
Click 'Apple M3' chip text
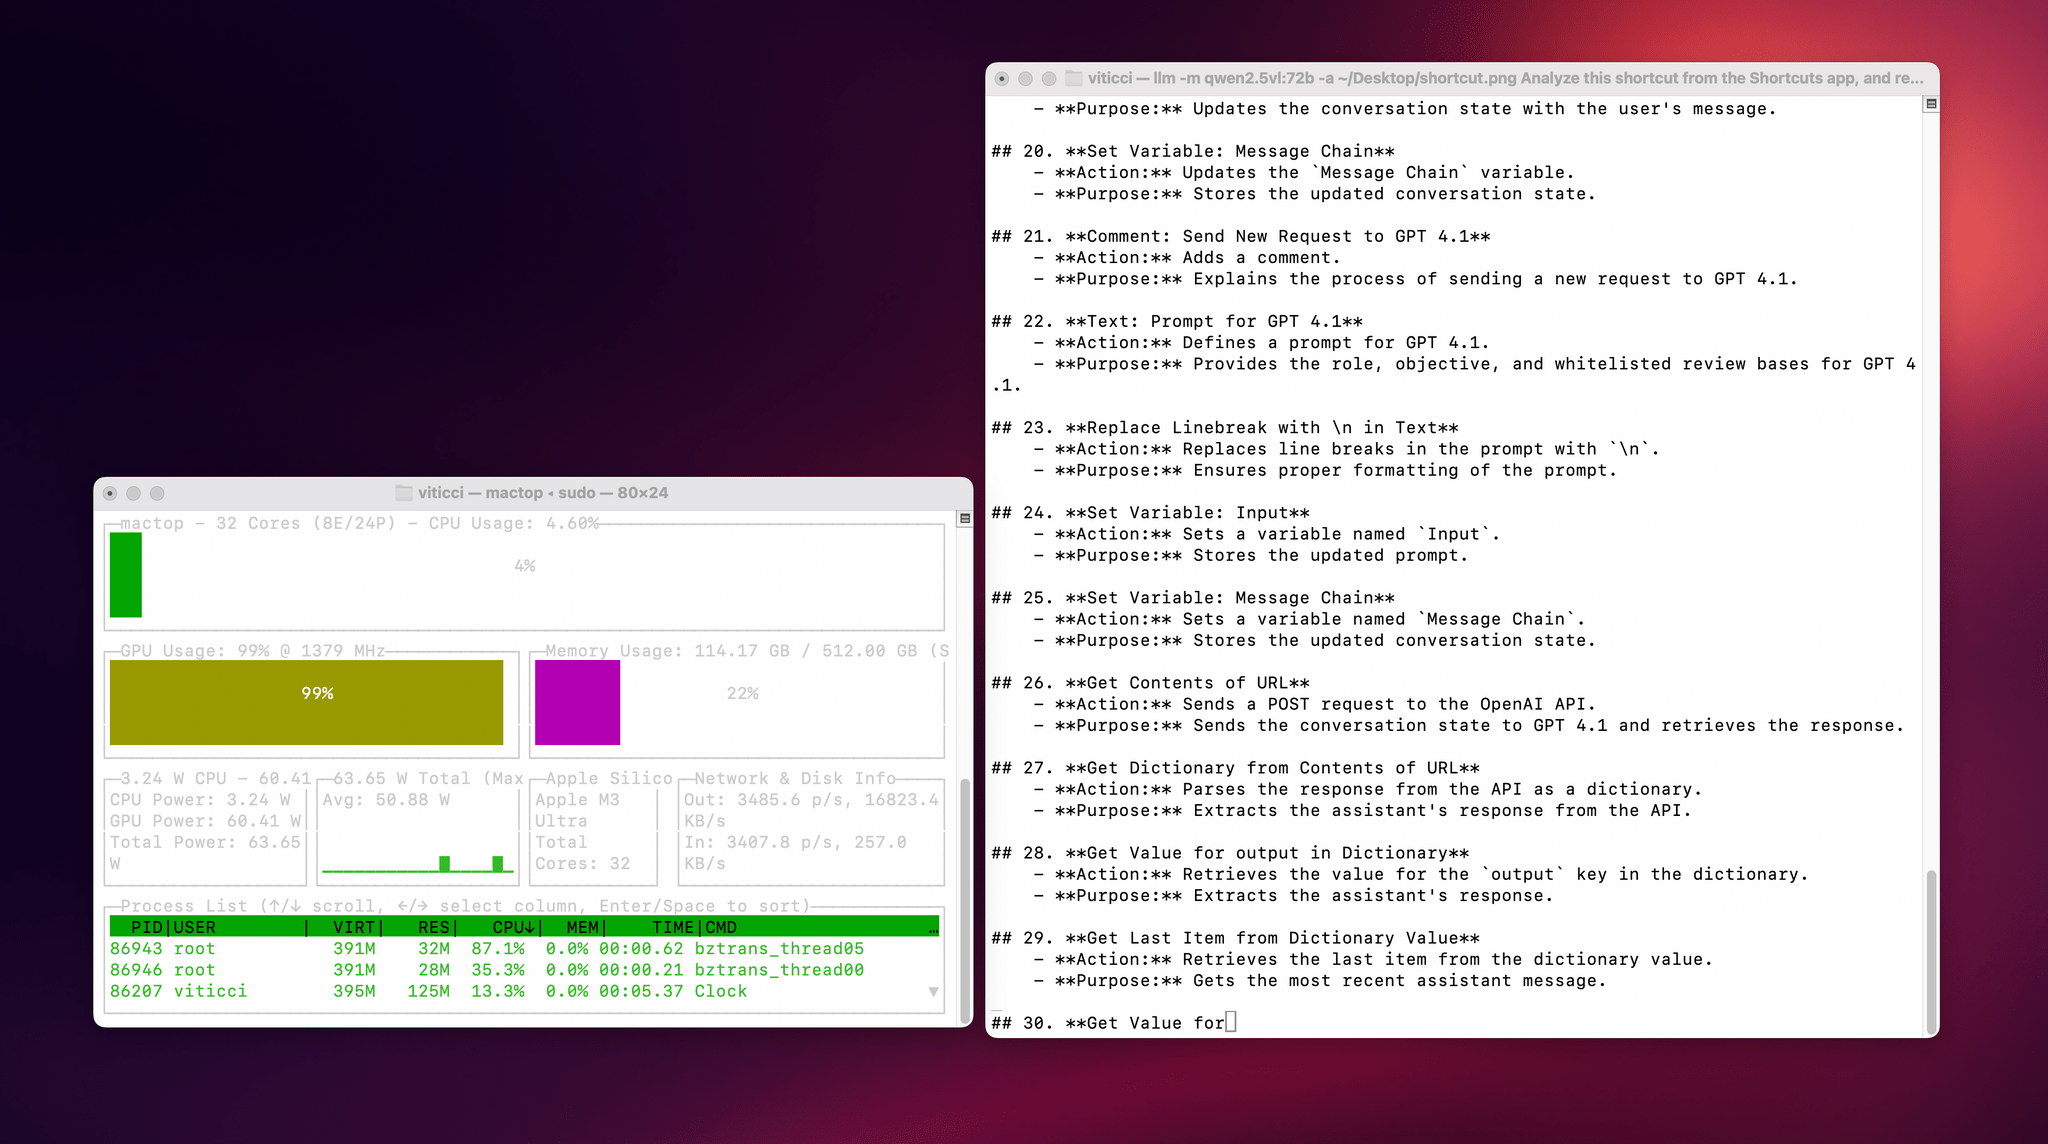(577, 800)
